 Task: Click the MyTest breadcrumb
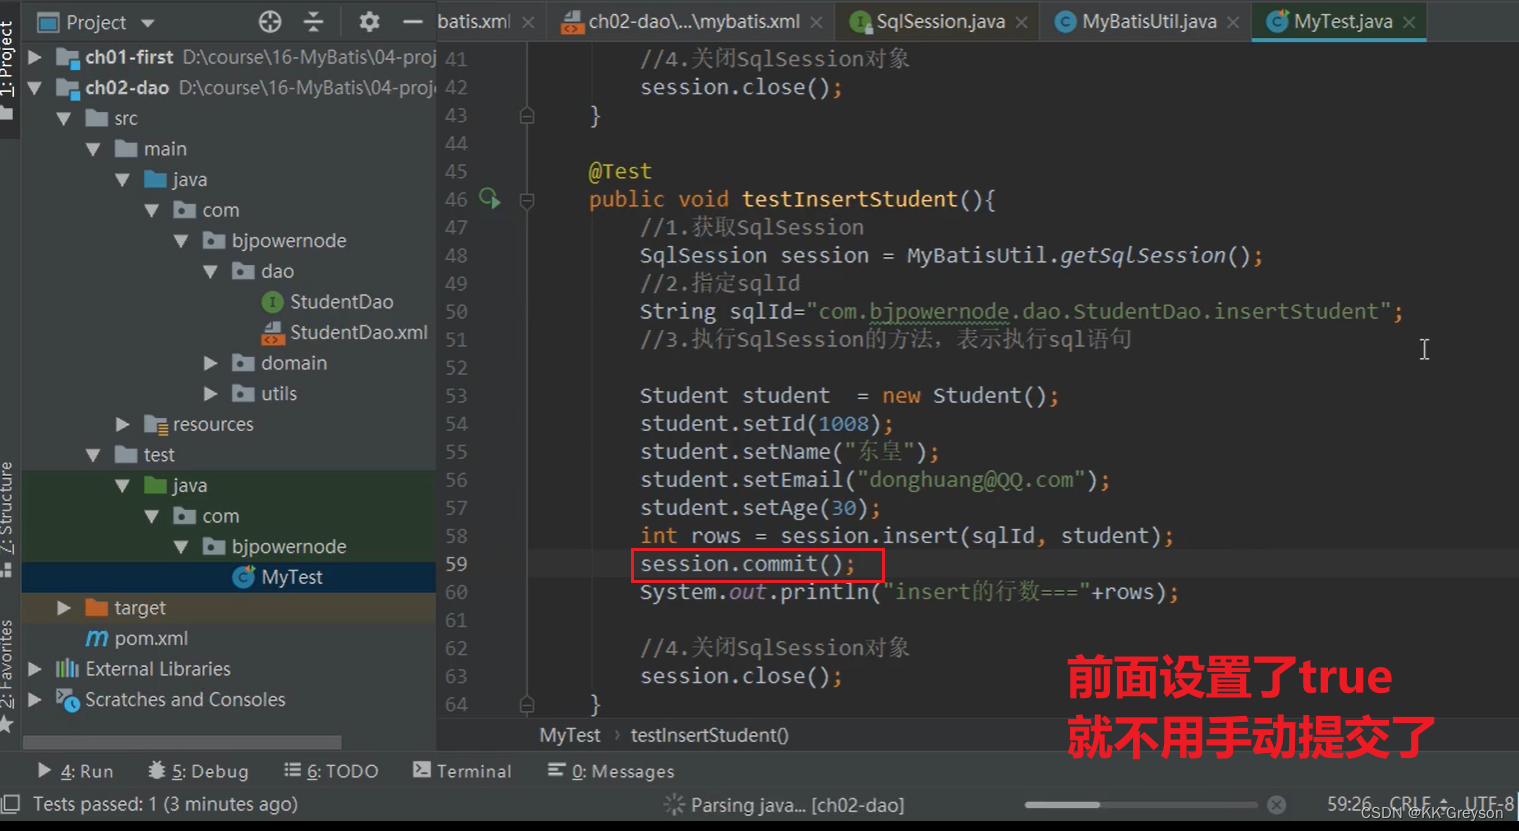pos(570,735)
